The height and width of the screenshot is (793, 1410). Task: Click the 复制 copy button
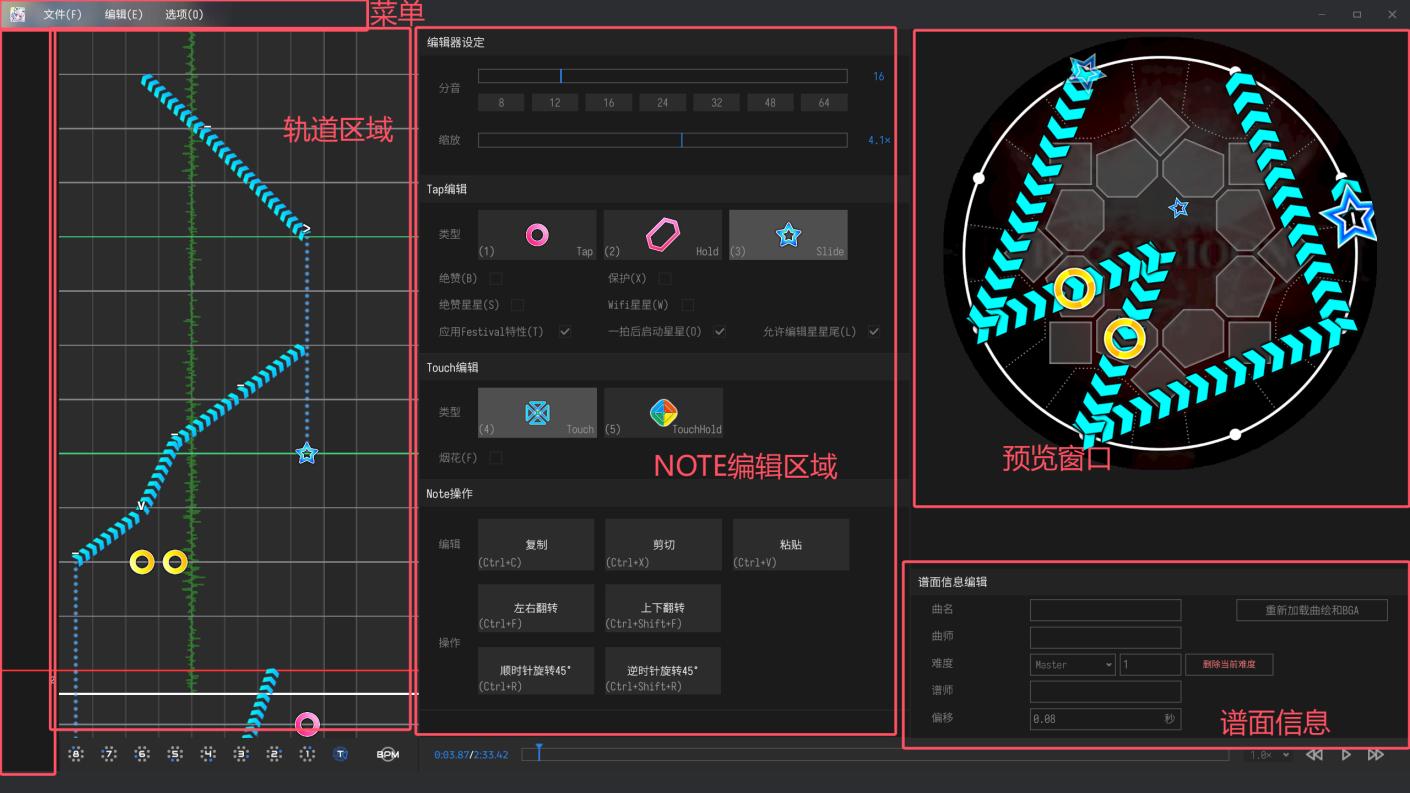(535, 544)
